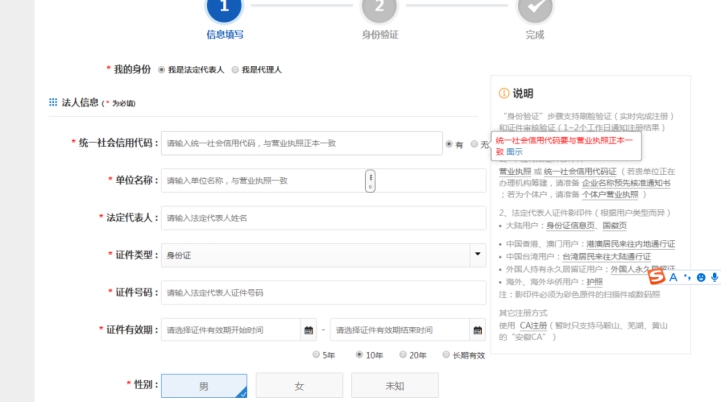Click the letter A icon in the IME toolbar
This screenshot has width=722, height=402.
tap(673, 277)
